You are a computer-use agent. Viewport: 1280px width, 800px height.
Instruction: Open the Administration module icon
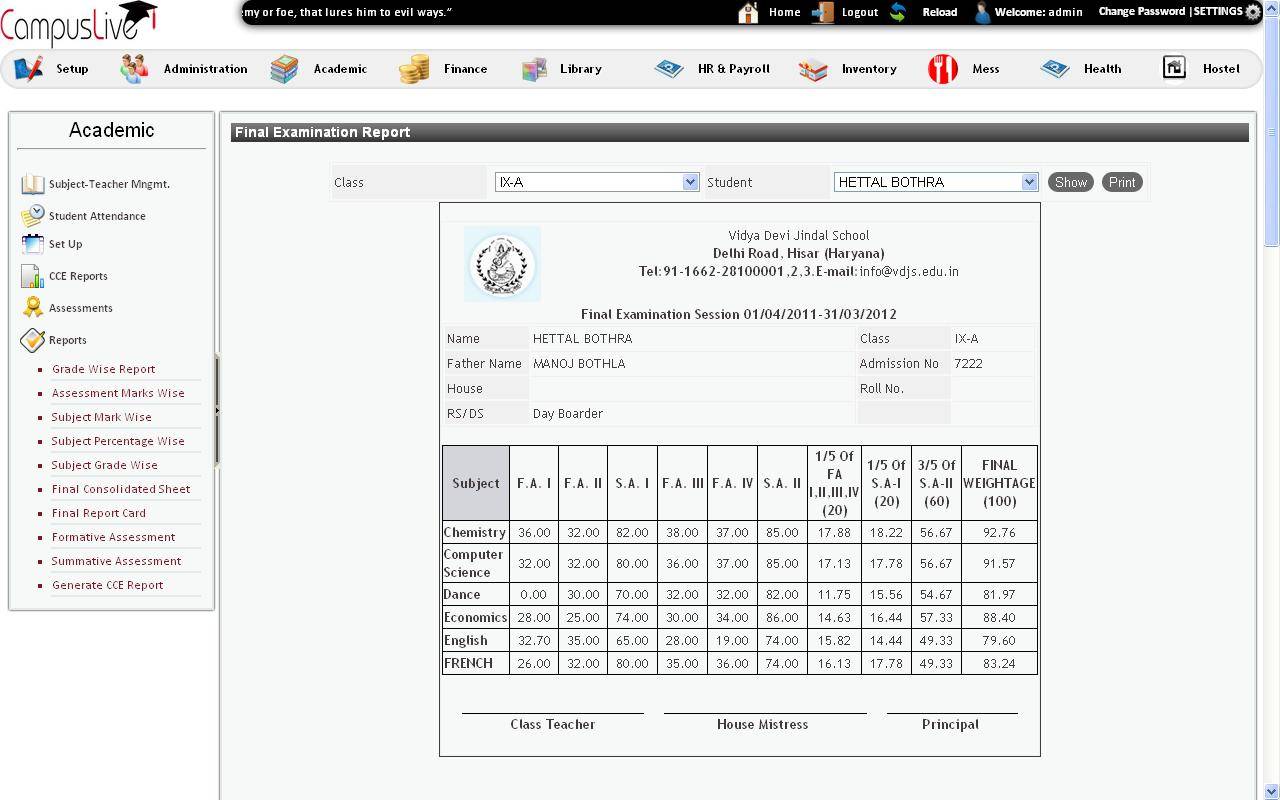(134, 68)
